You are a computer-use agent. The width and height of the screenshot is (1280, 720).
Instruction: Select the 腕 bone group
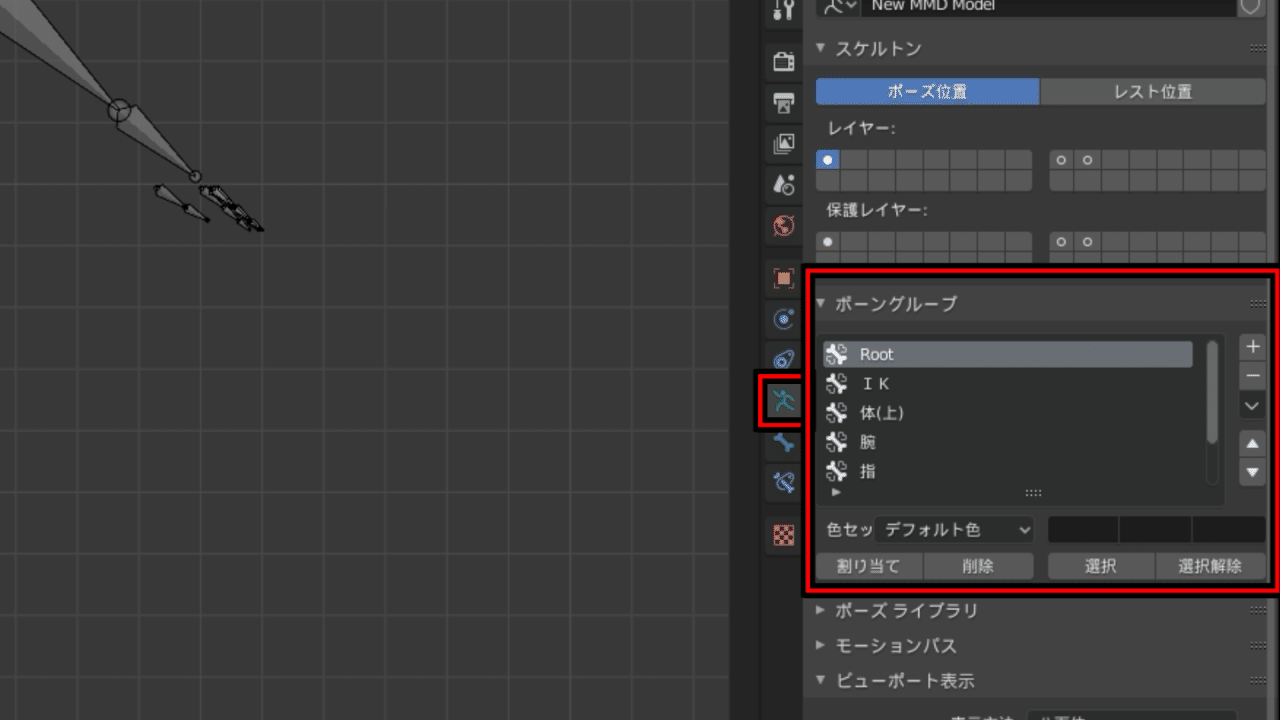[1008, 441]
